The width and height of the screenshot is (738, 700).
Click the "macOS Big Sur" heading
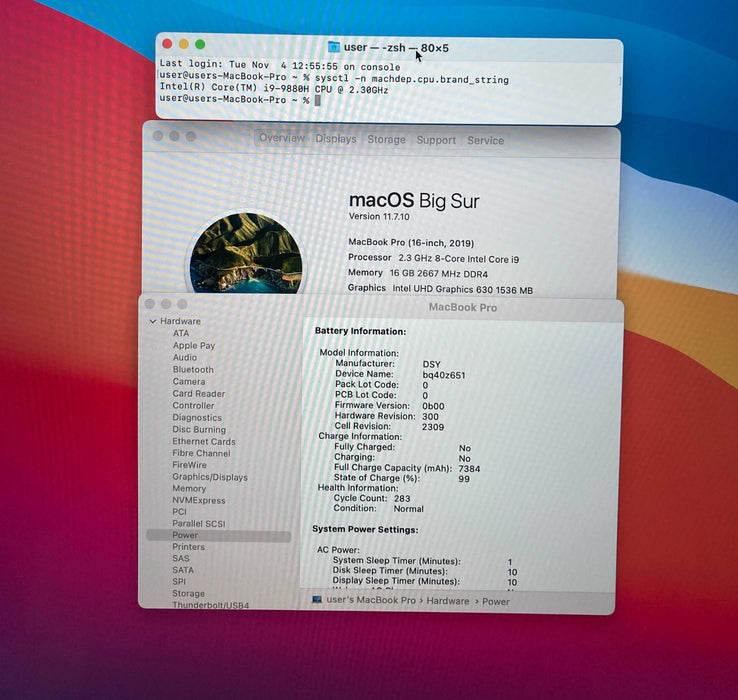[x=414, y=201]
